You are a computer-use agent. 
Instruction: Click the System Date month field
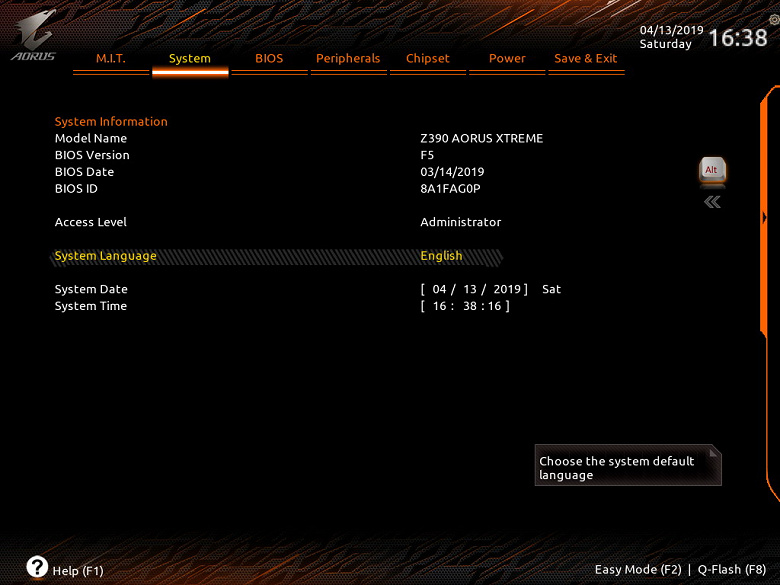point(439,290)
